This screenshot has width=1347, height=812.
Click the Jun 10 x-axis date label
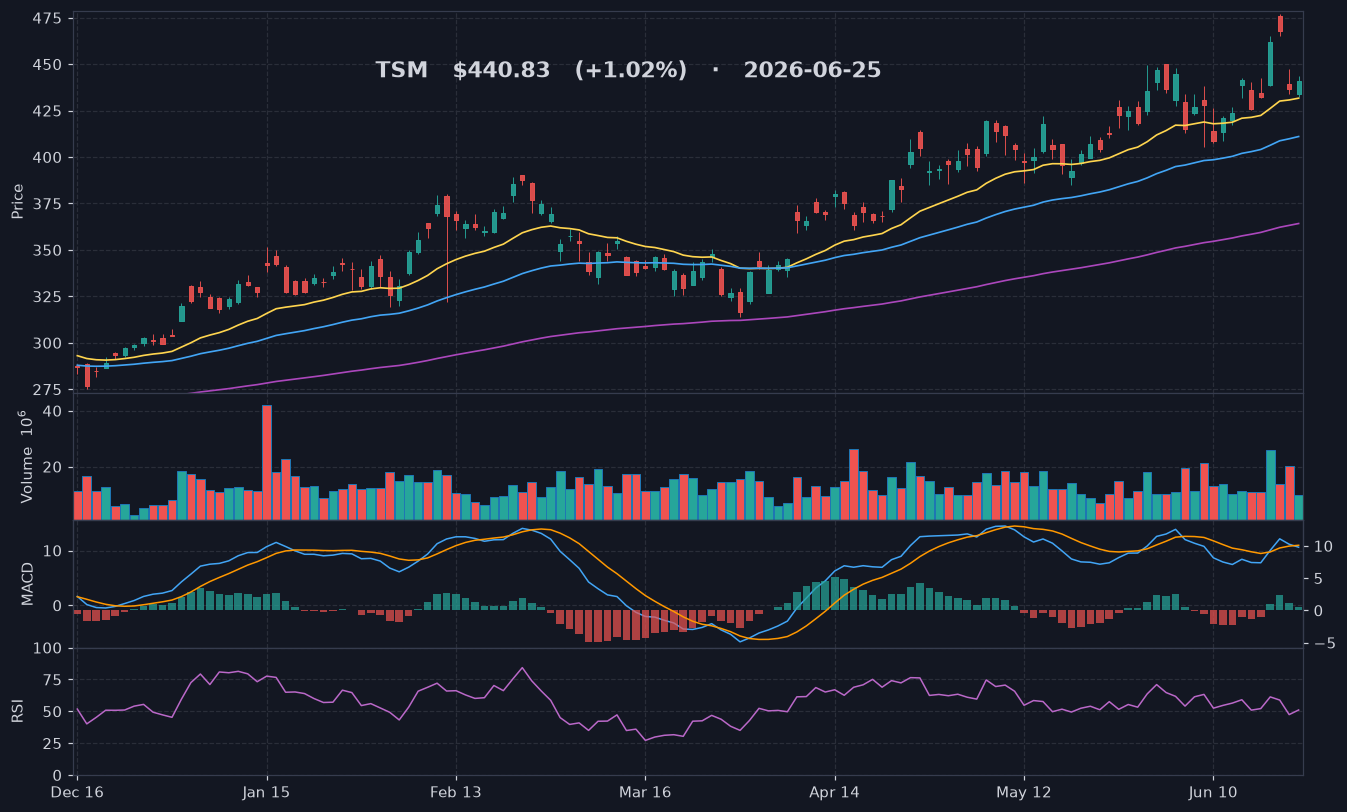coord(1213,792)
